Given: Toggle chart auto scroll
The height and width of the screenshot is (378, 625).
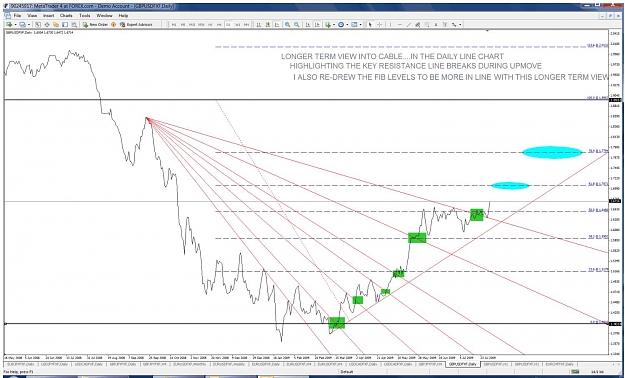Looking at the screenshot, I should coord(308,24).
